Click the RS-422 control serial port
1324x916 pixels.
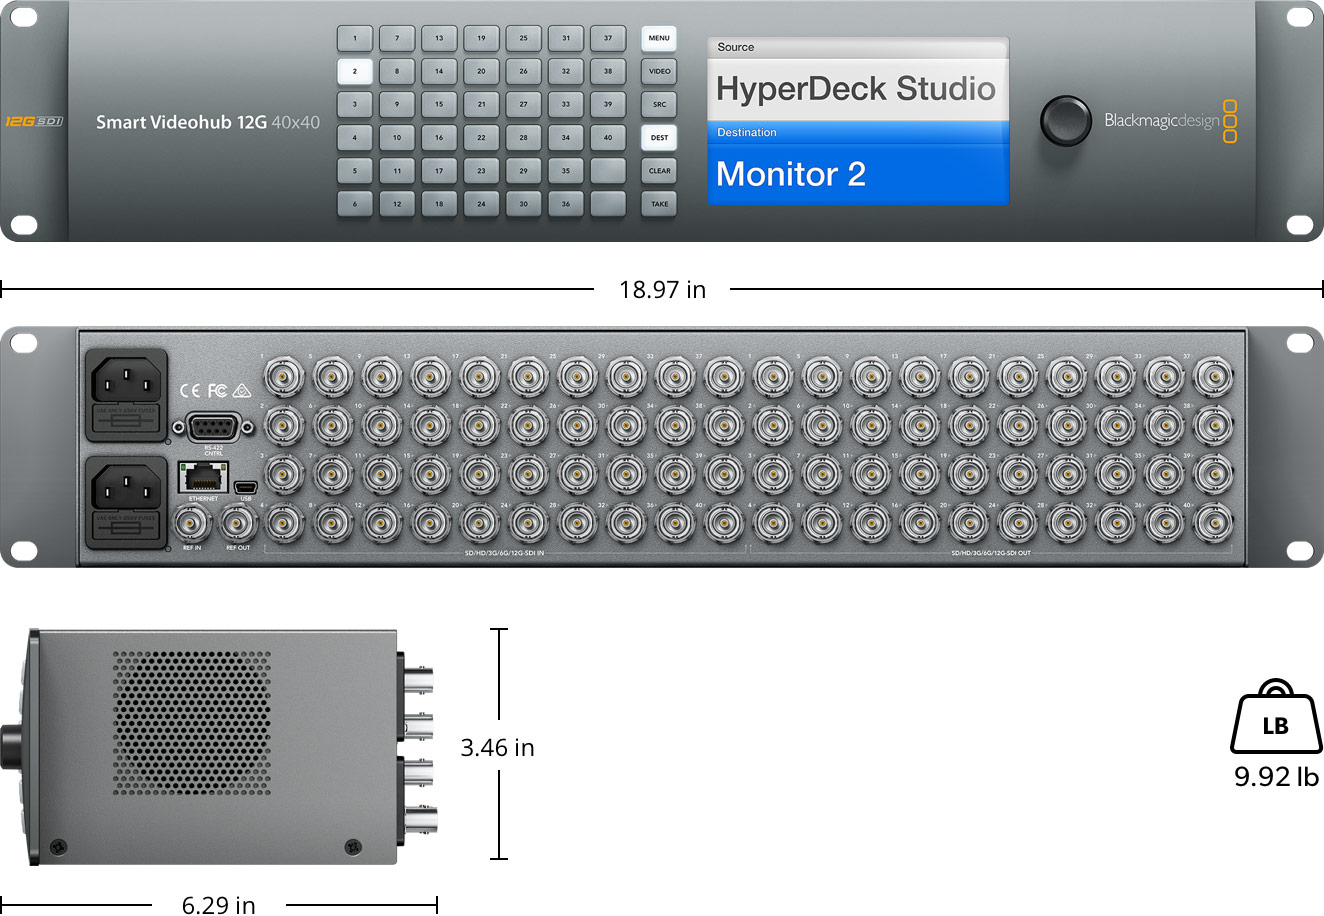tap(212, 427)
